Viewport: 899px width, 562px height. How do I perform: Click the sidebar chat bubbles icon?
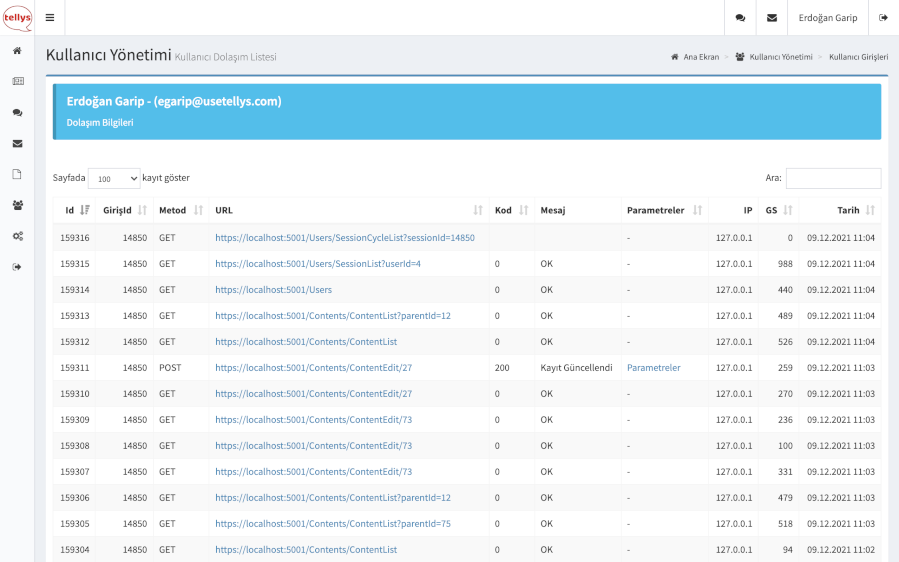point(17,113)
